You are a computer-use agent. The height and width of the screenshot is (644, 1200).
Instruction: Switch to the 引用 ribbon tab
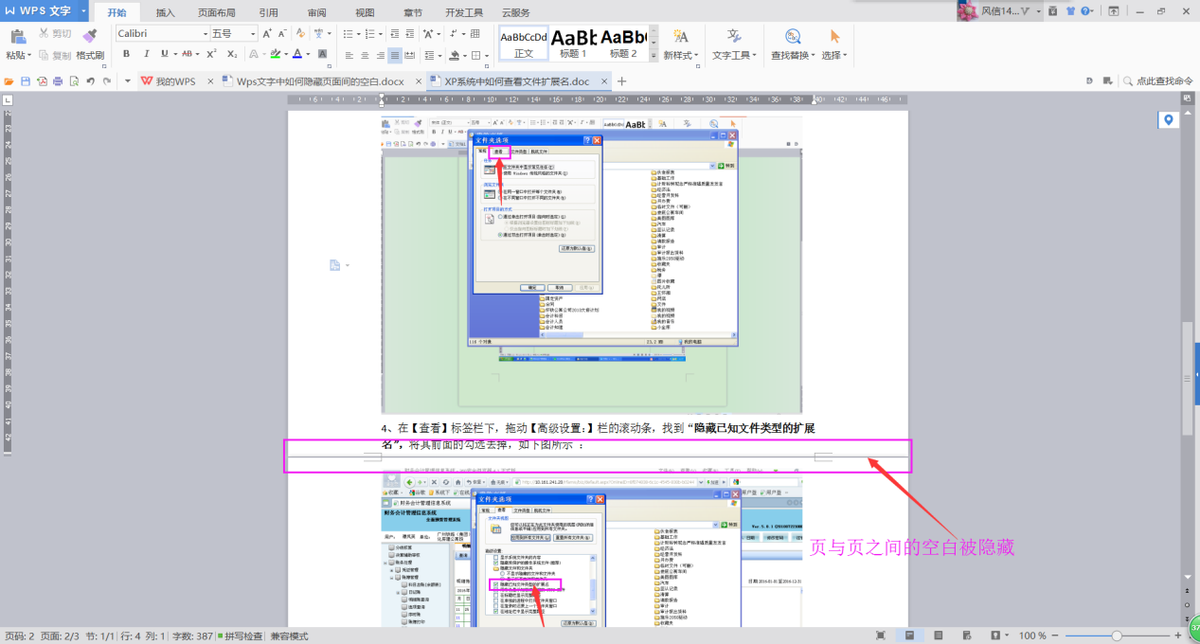point(268,13)
